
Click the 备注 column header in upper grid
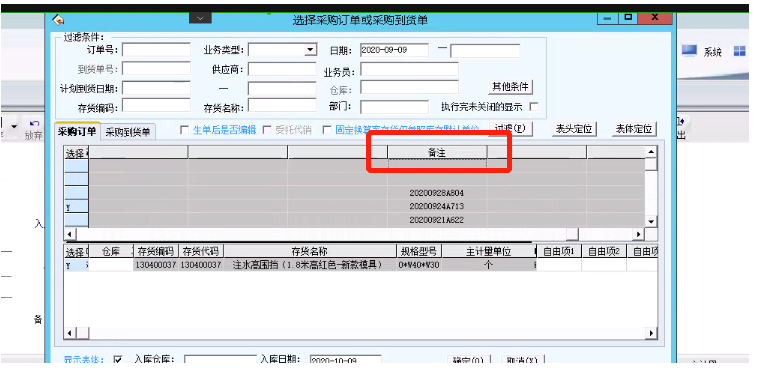[x=437, y=152]
